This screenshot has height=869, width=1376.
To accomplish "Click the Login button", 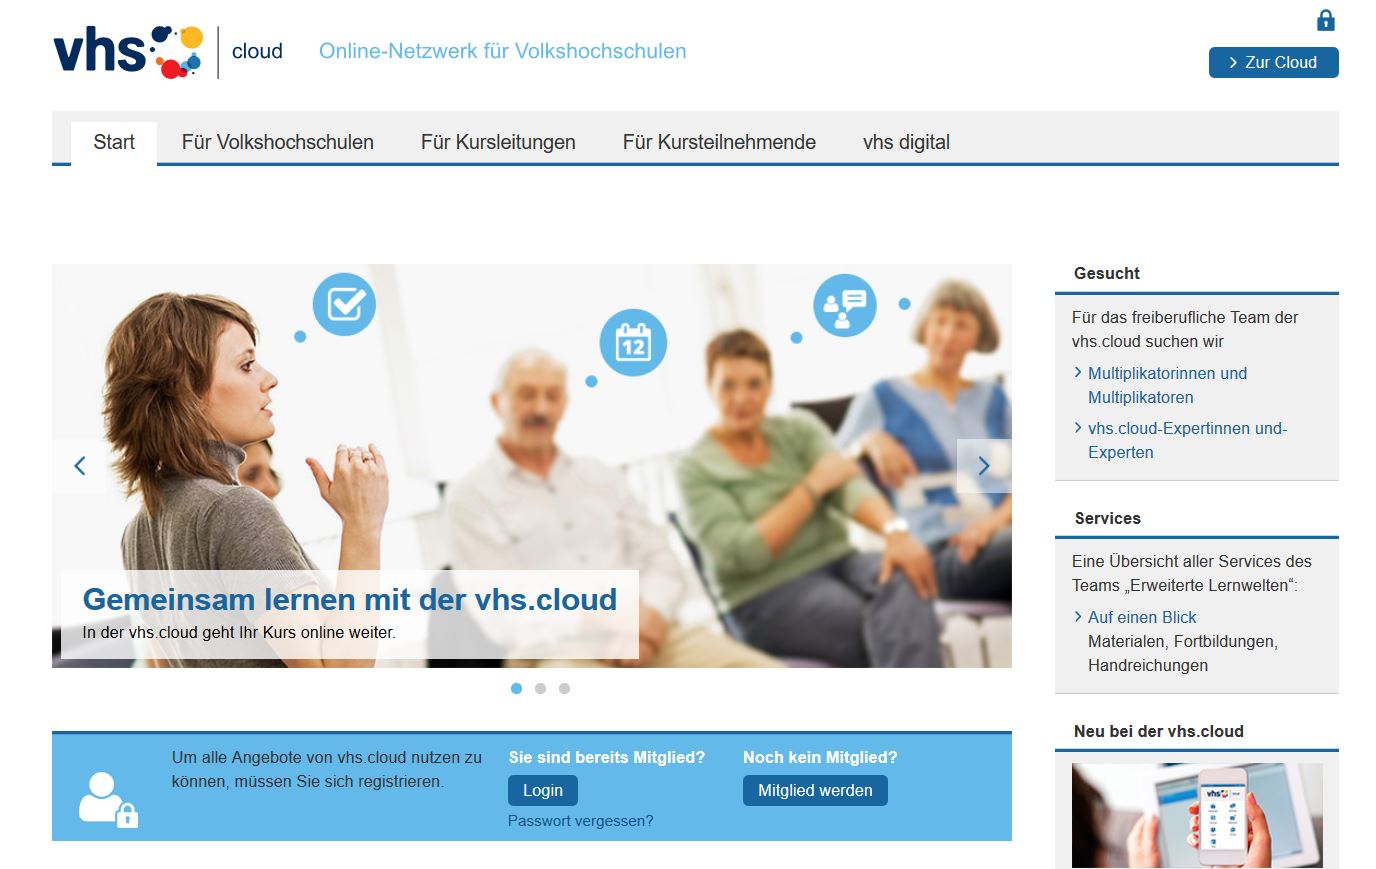I will click(x=543, y=790).
